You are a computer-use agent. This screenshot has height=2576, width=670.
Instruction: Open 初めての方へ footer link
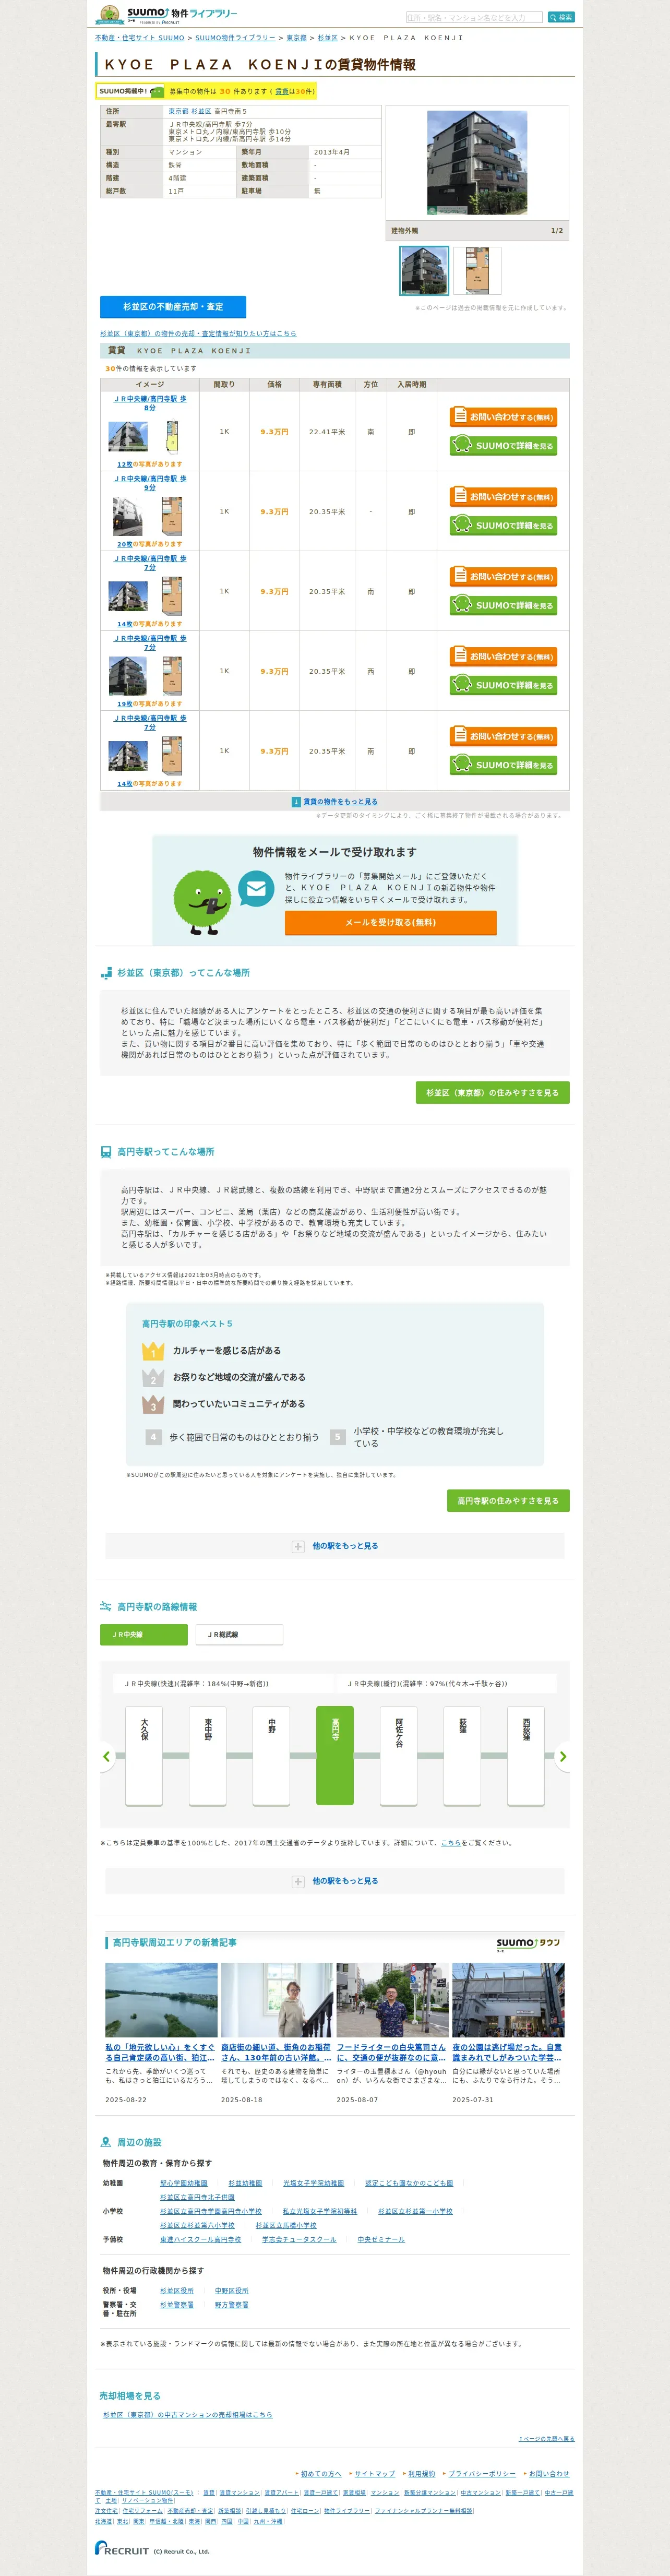pos(321,2473)
